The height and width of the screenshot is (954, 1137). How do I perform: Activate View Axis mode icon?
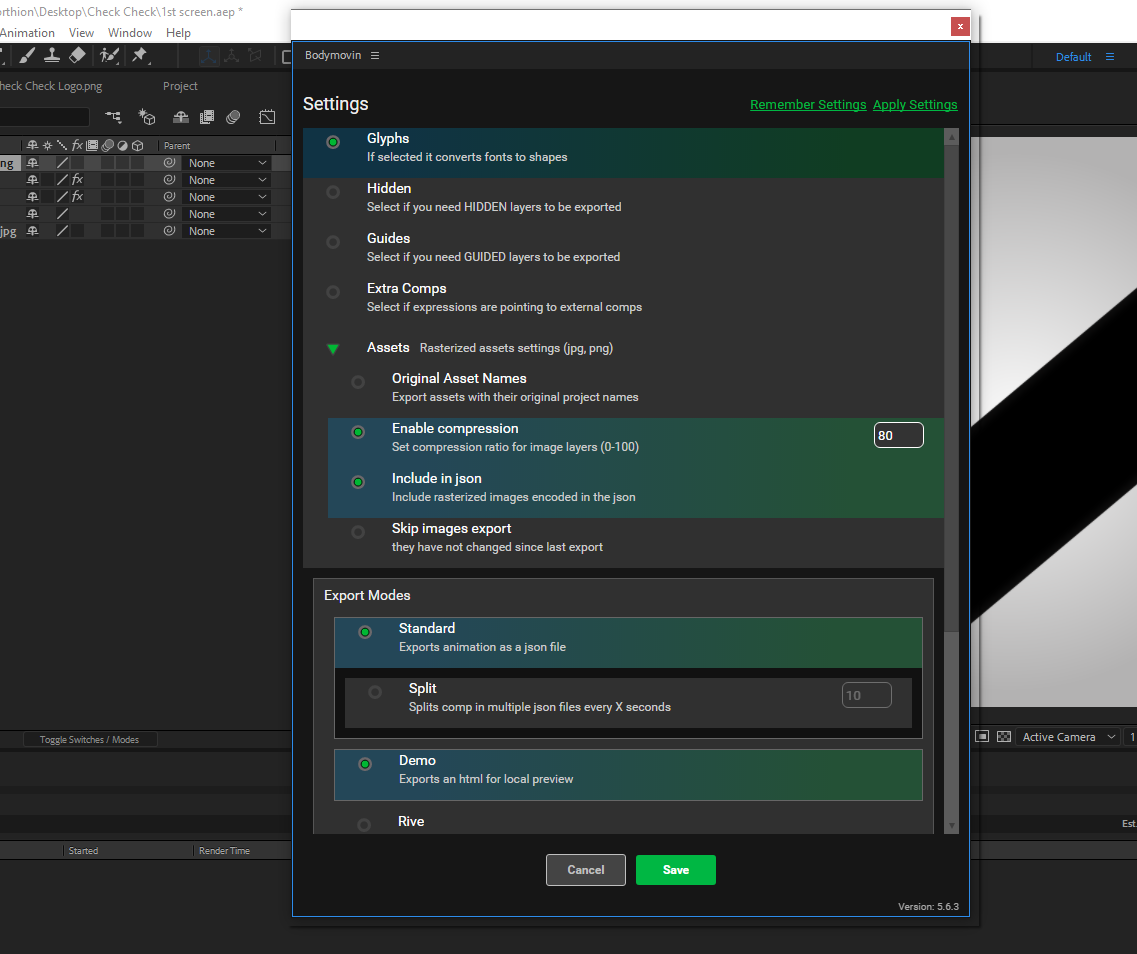pos(255,56)
